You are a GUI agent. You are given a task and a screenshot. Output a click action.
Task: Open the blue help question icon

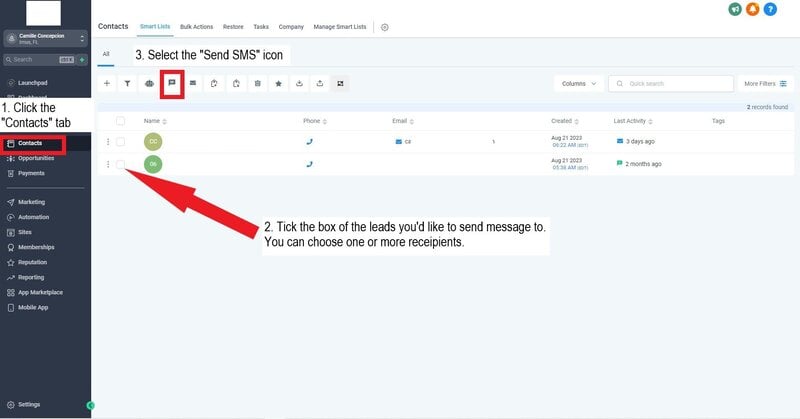[x=770, y=9]
